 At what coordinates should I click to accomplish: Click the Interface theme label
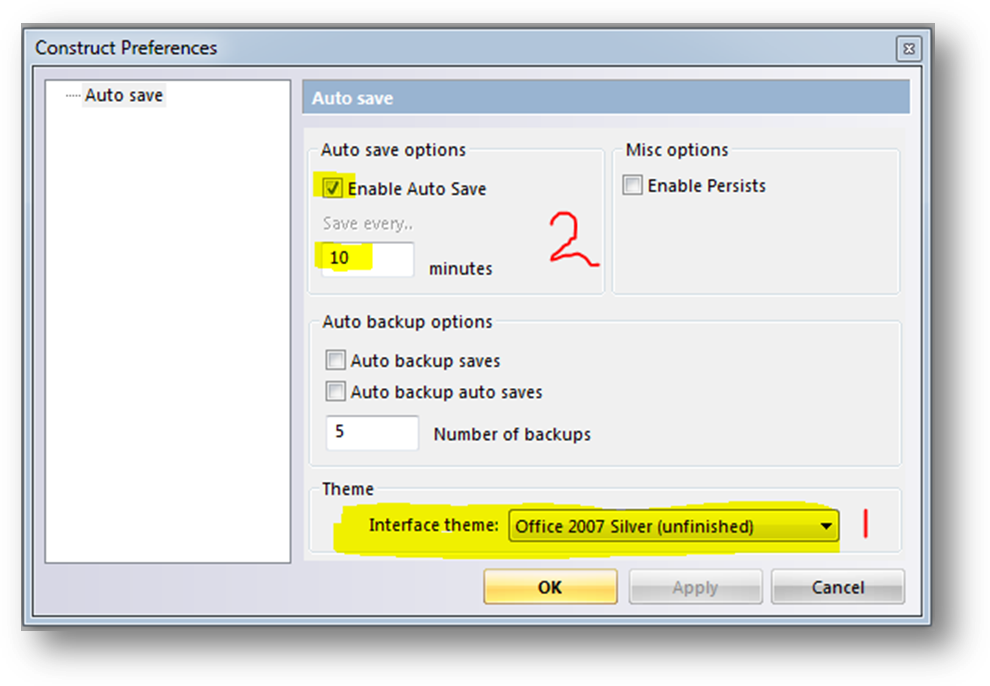click(434, 525)
